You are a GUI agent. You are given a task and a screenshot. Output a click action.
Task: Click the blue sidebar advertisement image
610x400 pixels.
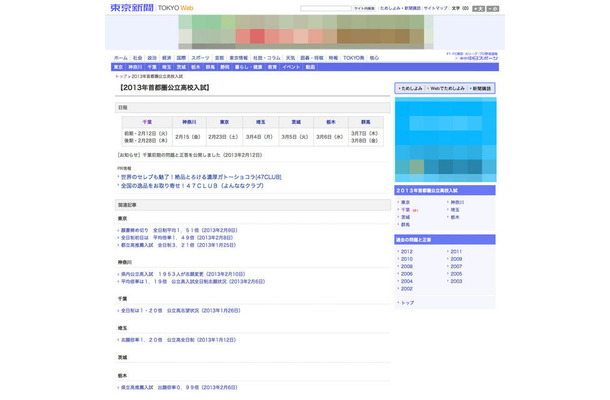(445, 140)
